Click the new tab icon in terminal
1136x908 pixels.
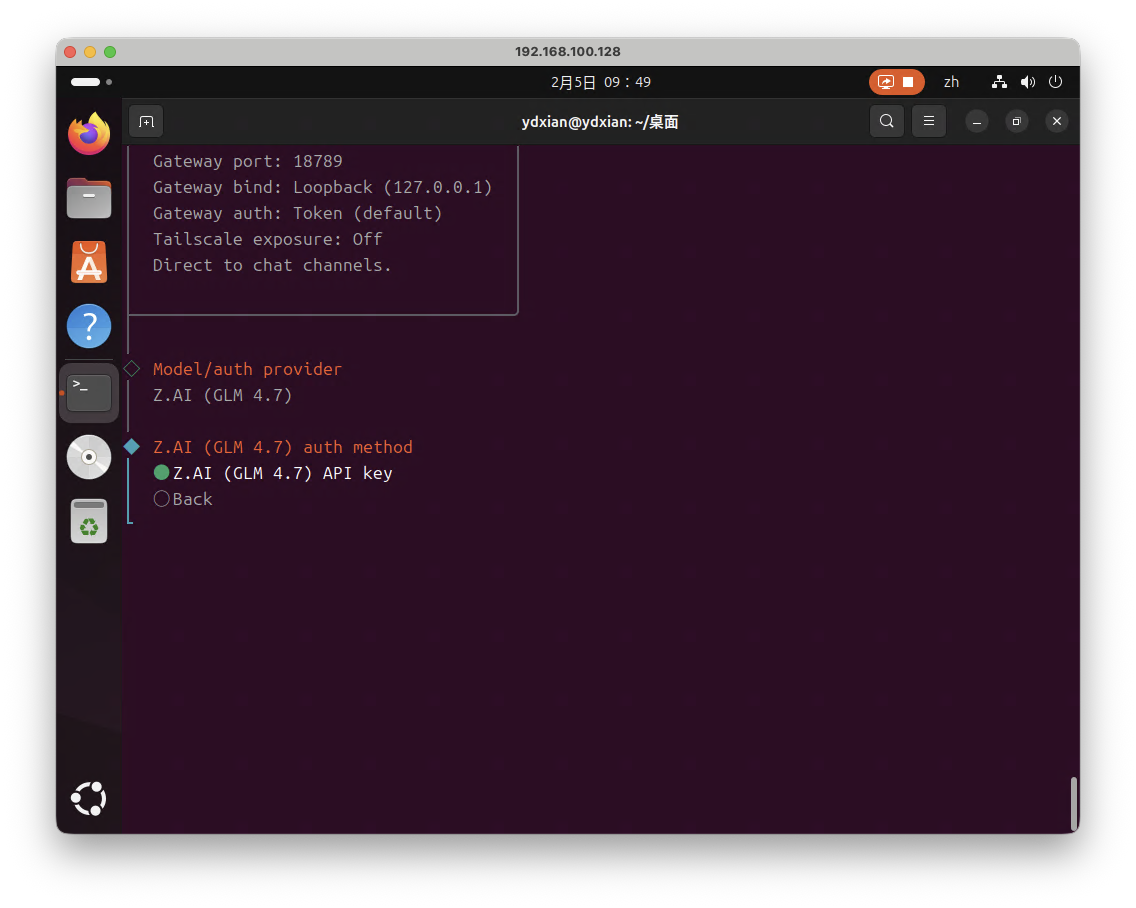click(146, 121)
